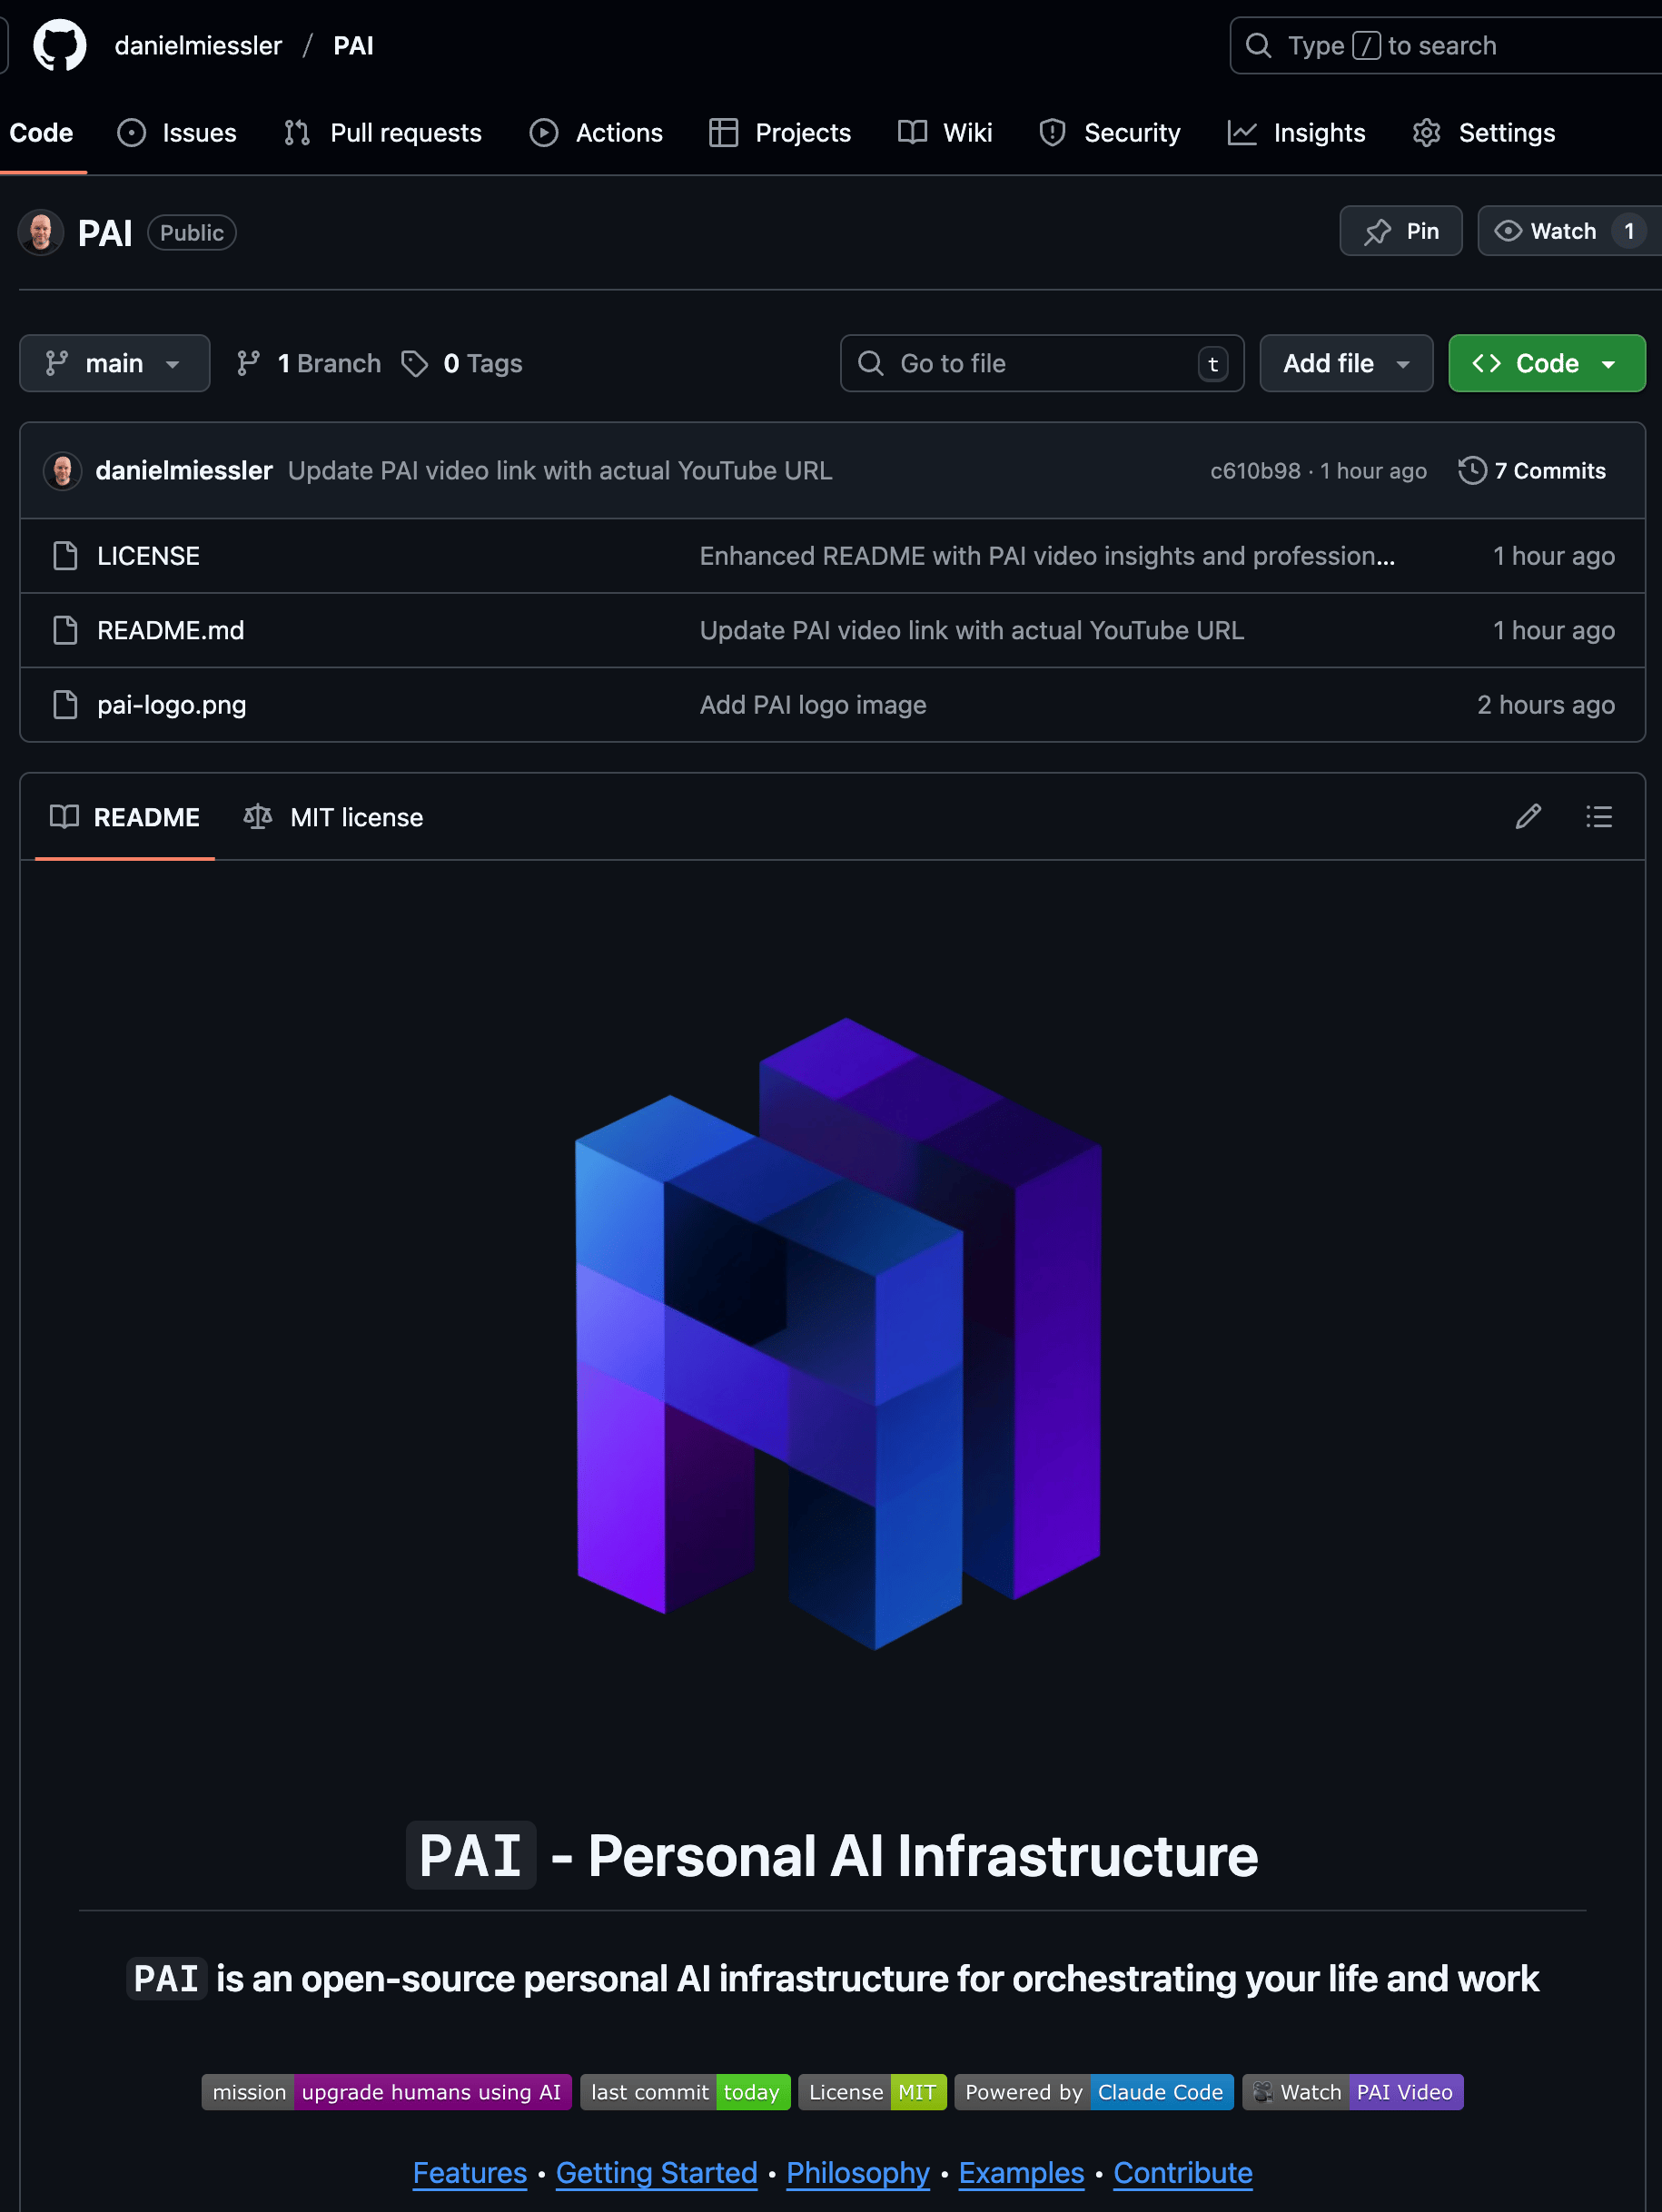
Task: Click the Go to file input
Action: [1042, 363]
